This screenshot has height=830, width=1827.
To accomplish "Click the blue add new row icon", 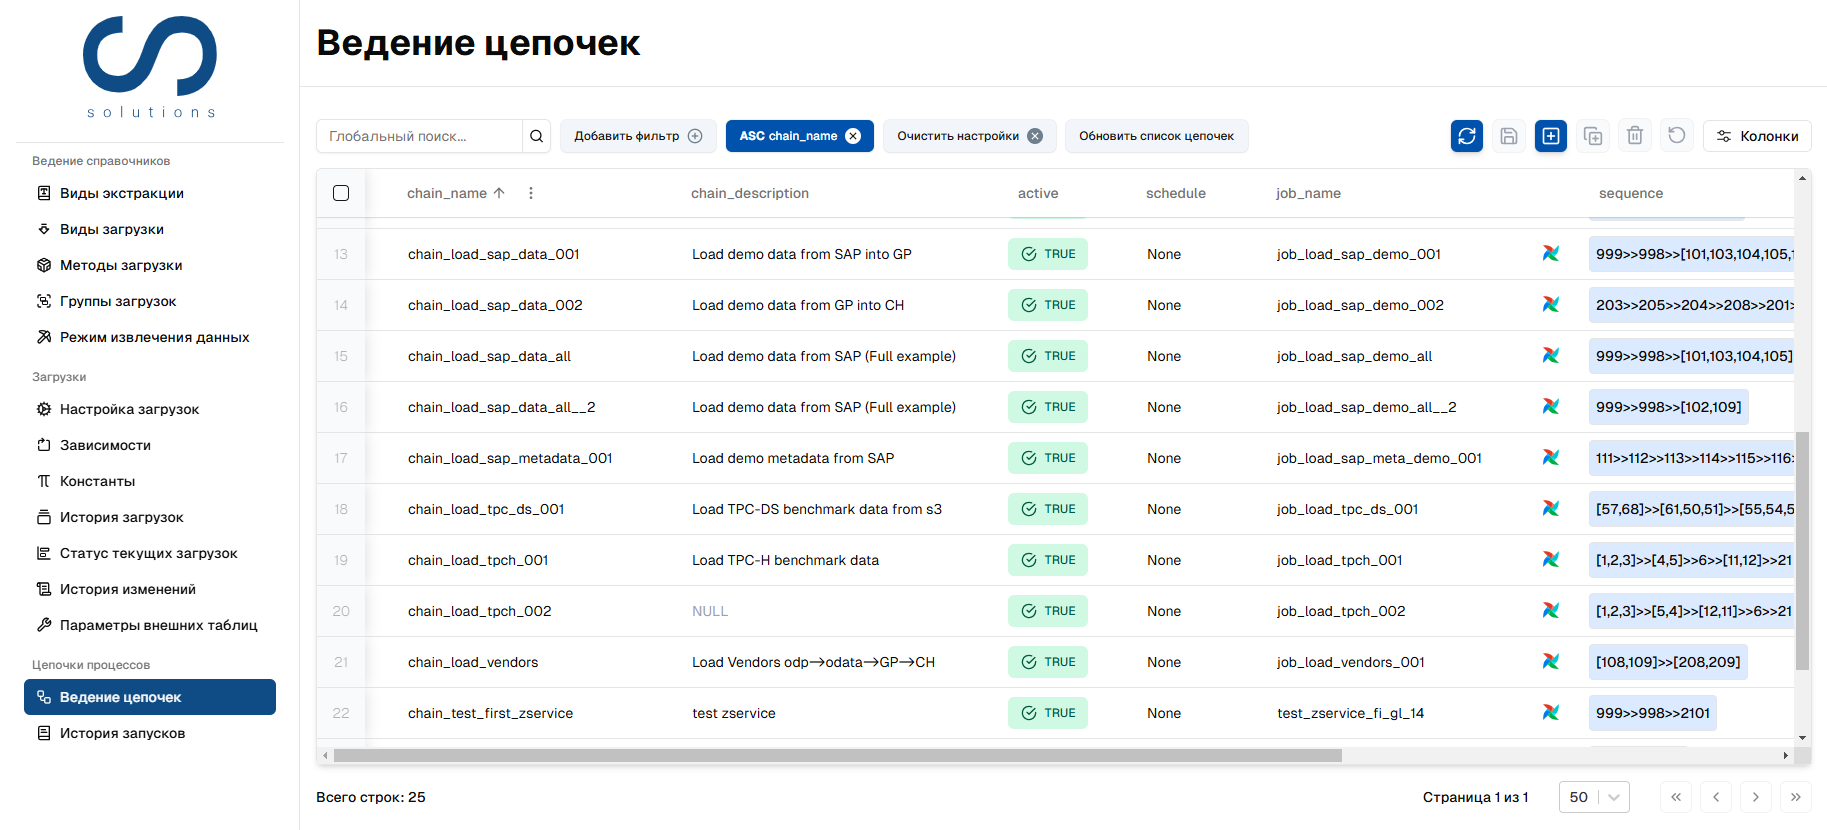I will (x=1550, y=136).
